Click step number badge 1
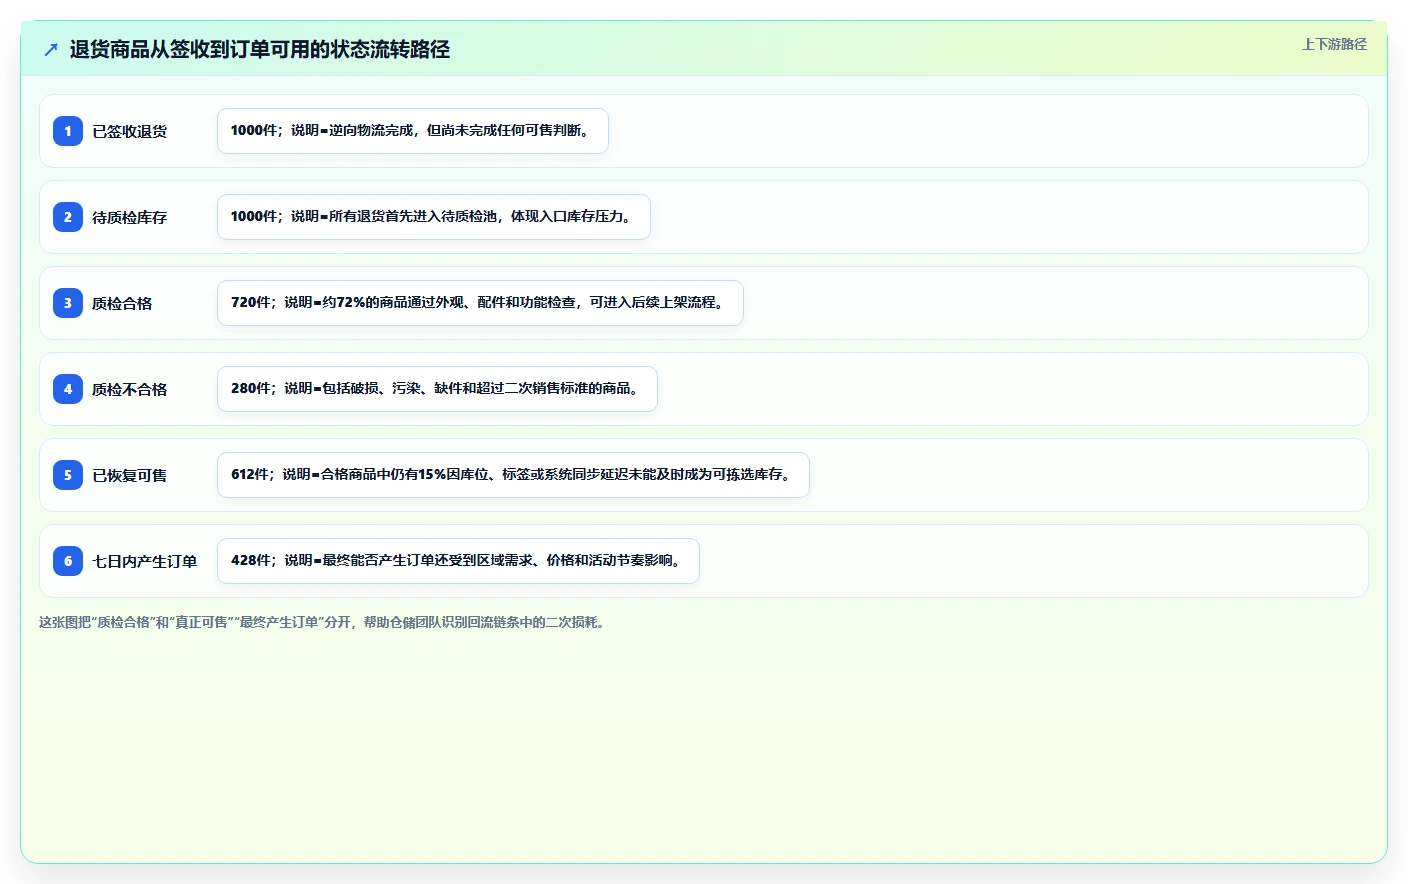This screenshot has width=1408, height=884. click(x=68, y=131)
